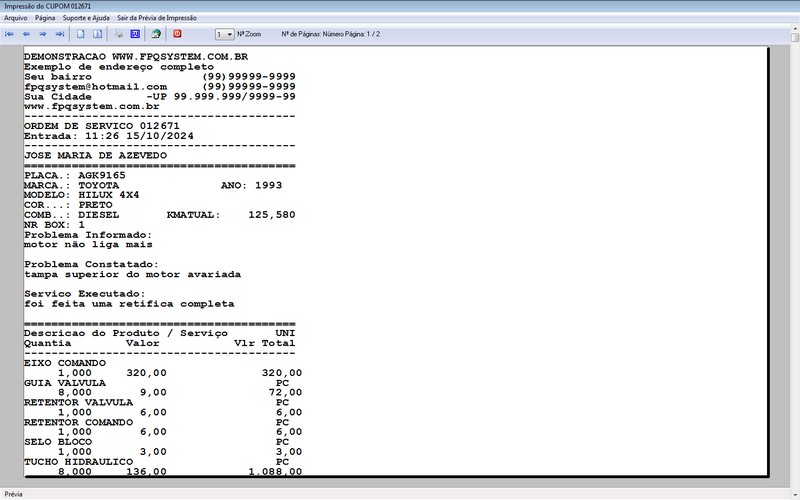
Task: Click the fpqsystem@hotmail.com email in the receipt
Action: (95, 87)
